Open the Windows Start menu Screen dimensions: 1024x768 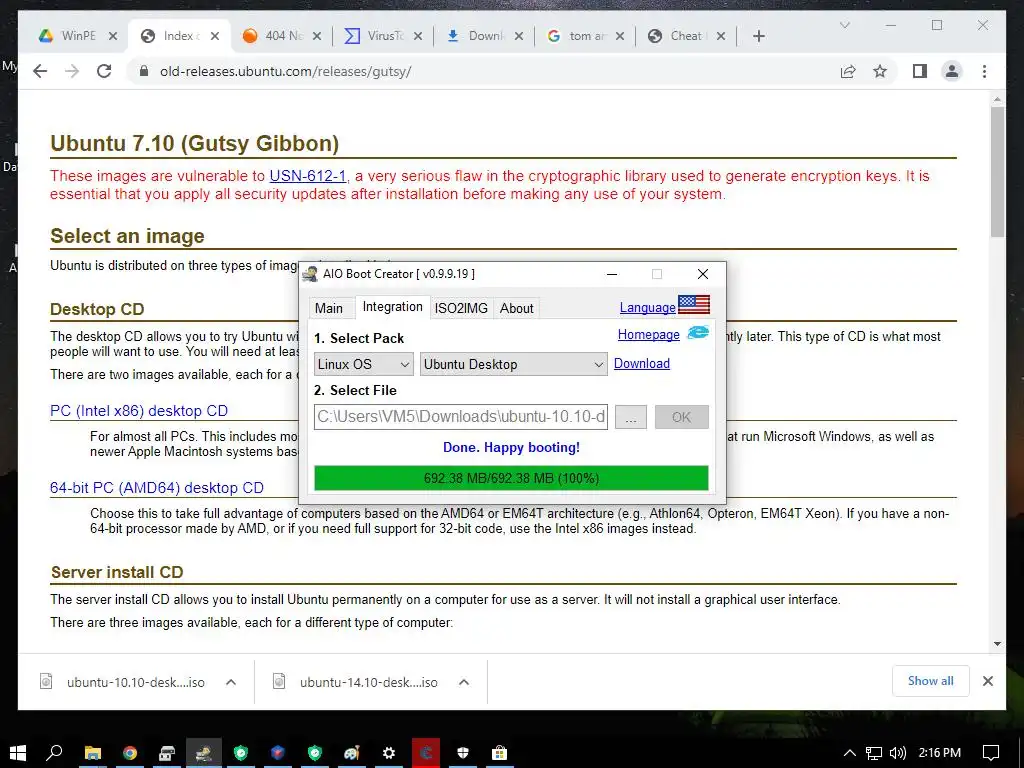(18, 753)
